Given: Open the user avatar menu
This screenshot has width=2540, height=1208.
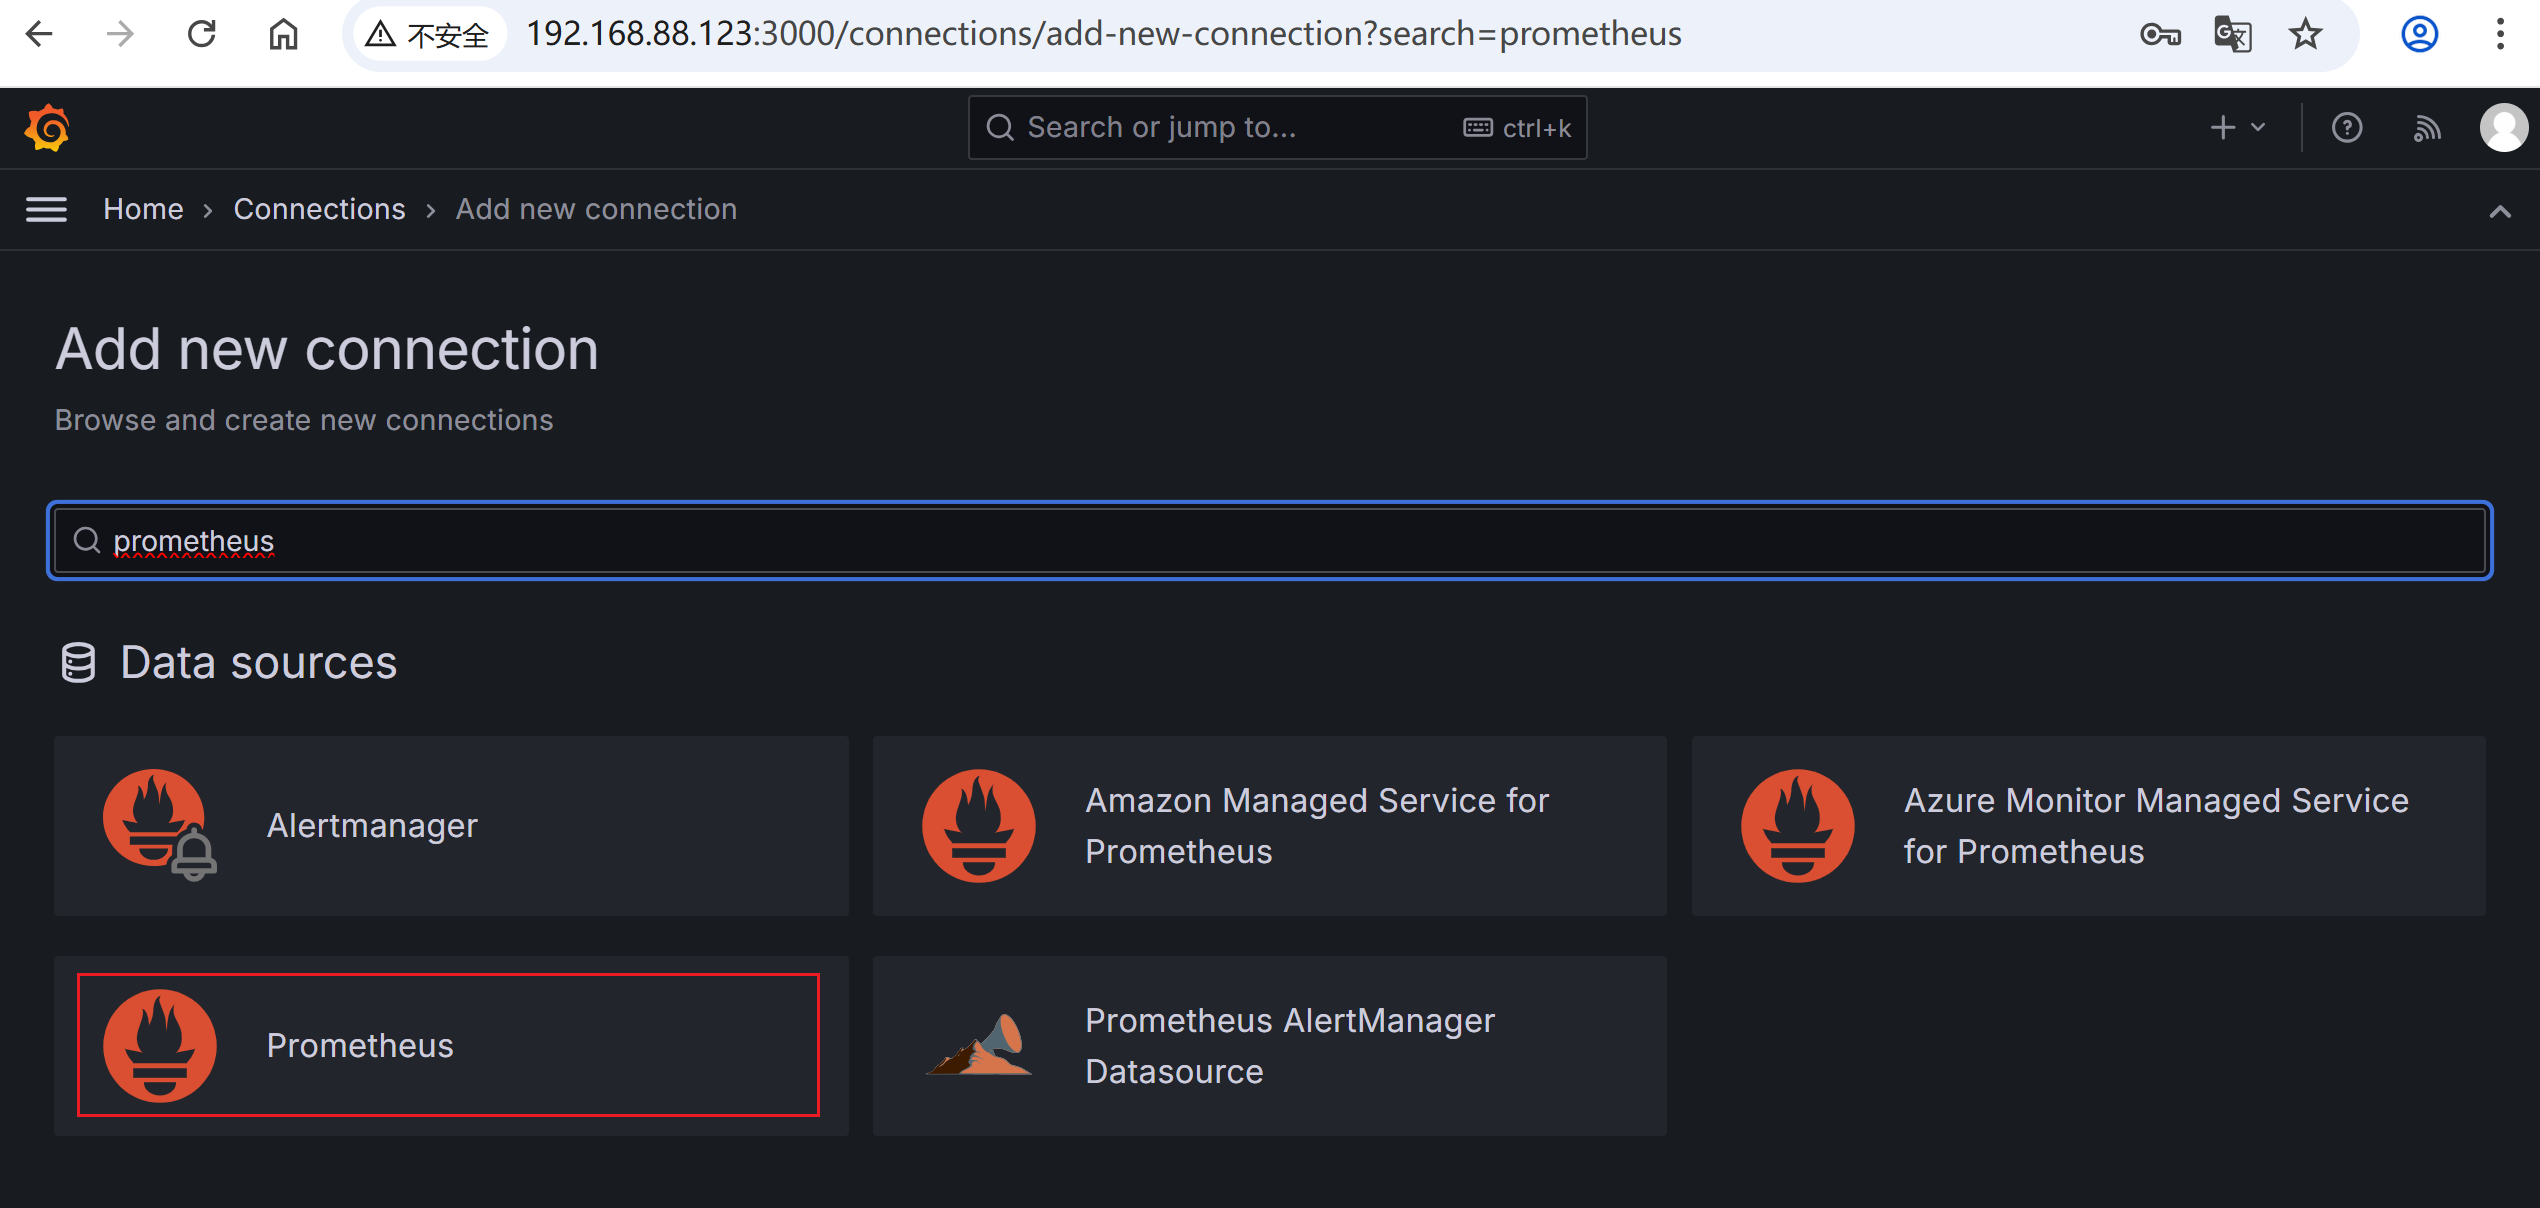Looking at the screenshot, I should click(2504, 128).
